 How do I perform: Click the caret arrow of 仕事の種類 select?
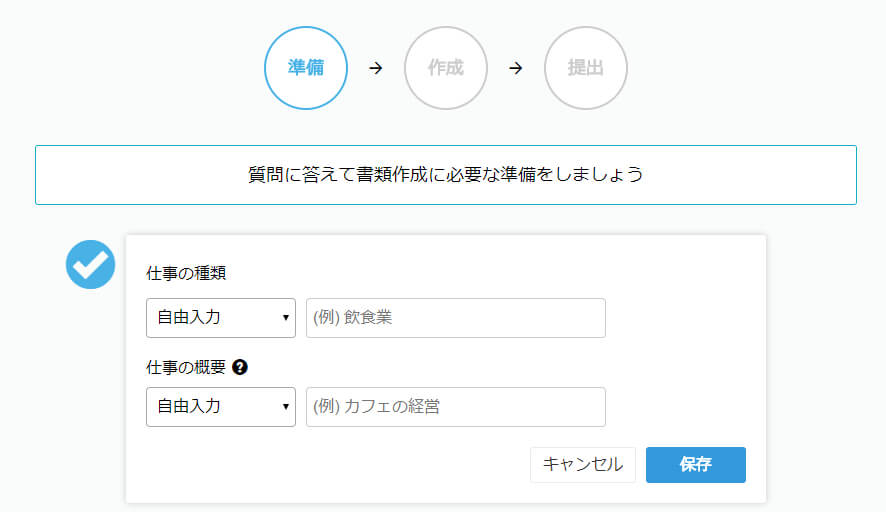click(x=286, y=318)
